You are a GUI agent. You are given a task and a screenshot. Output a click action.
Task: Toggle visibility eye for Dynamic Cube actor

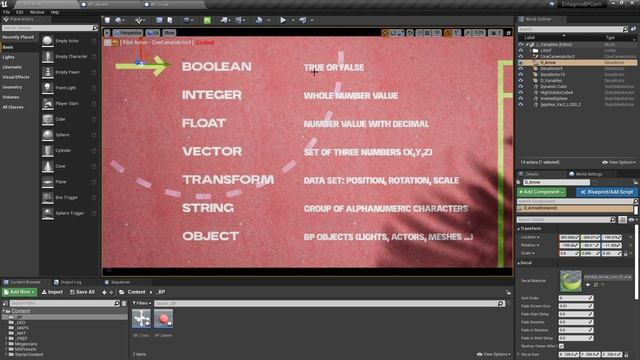tap(521, 87)
